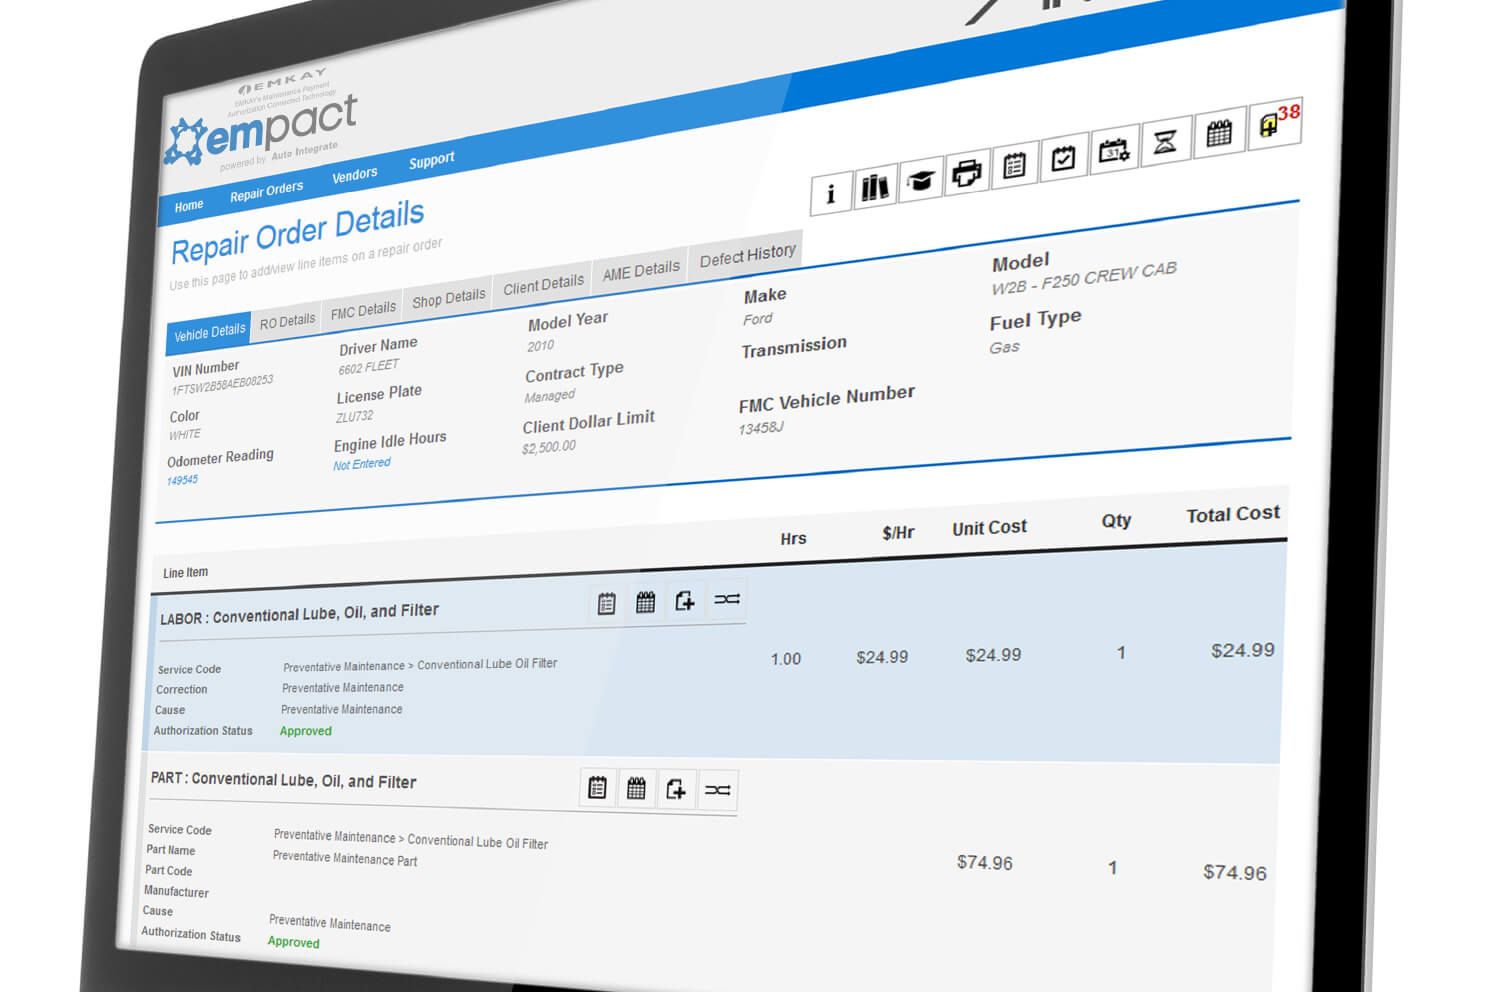Open the notepad list icon in top toolbar
This screenshot has height=992, width=1489.
[1014, 165]
